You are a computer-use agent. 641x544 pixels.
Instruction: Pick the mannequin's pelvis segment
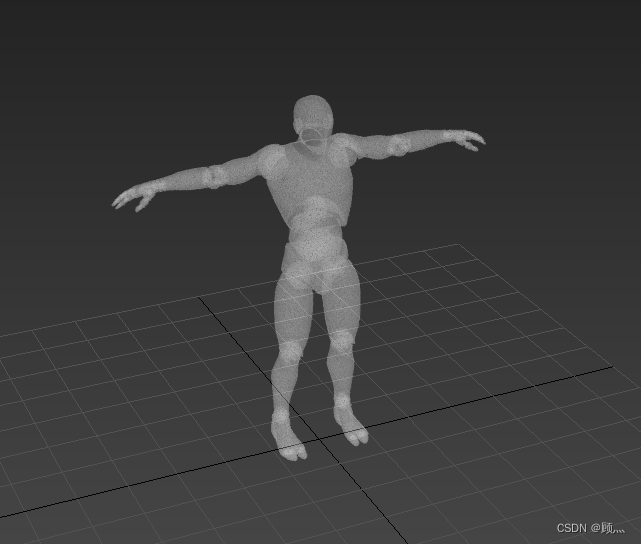tap(315, 267)
